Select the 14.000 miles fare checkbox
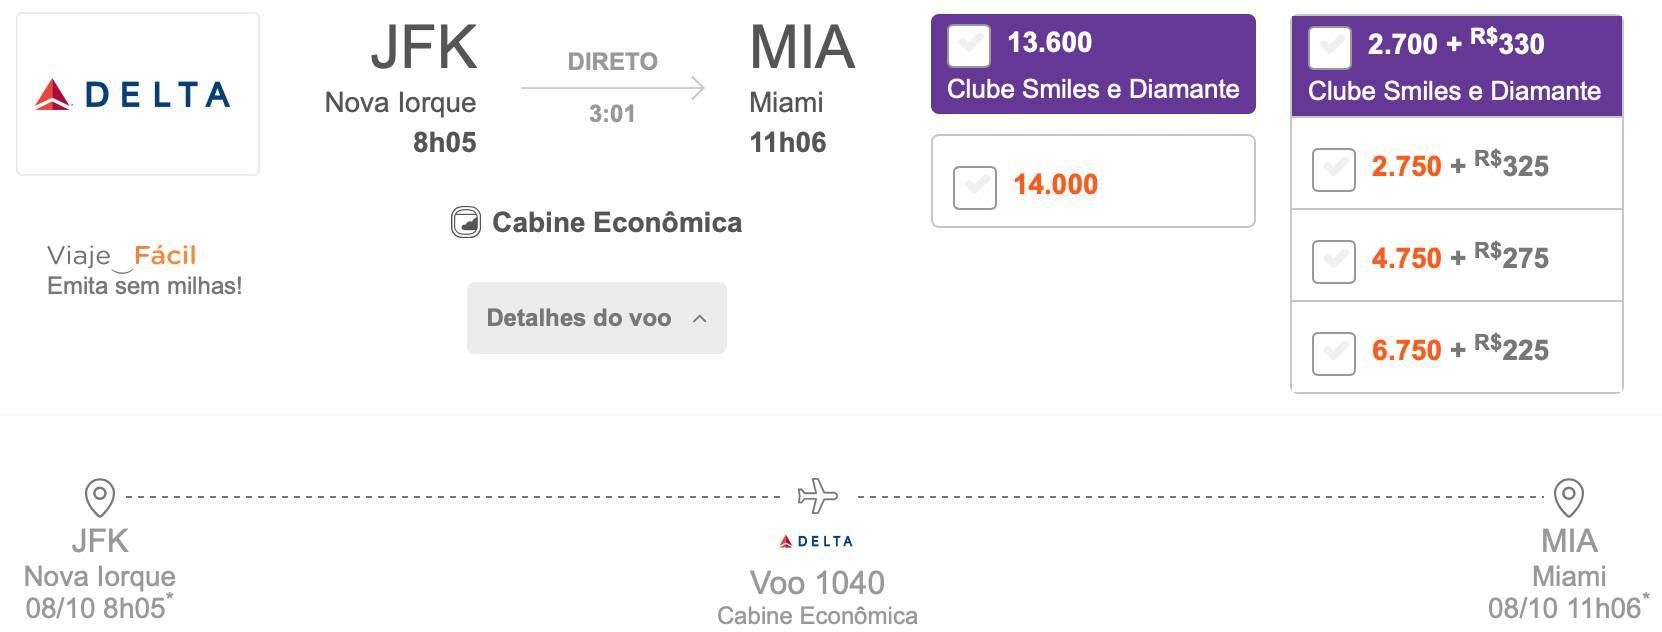Image resolution: width=1662 pixels, height=632 pixels. coord(975,187)
